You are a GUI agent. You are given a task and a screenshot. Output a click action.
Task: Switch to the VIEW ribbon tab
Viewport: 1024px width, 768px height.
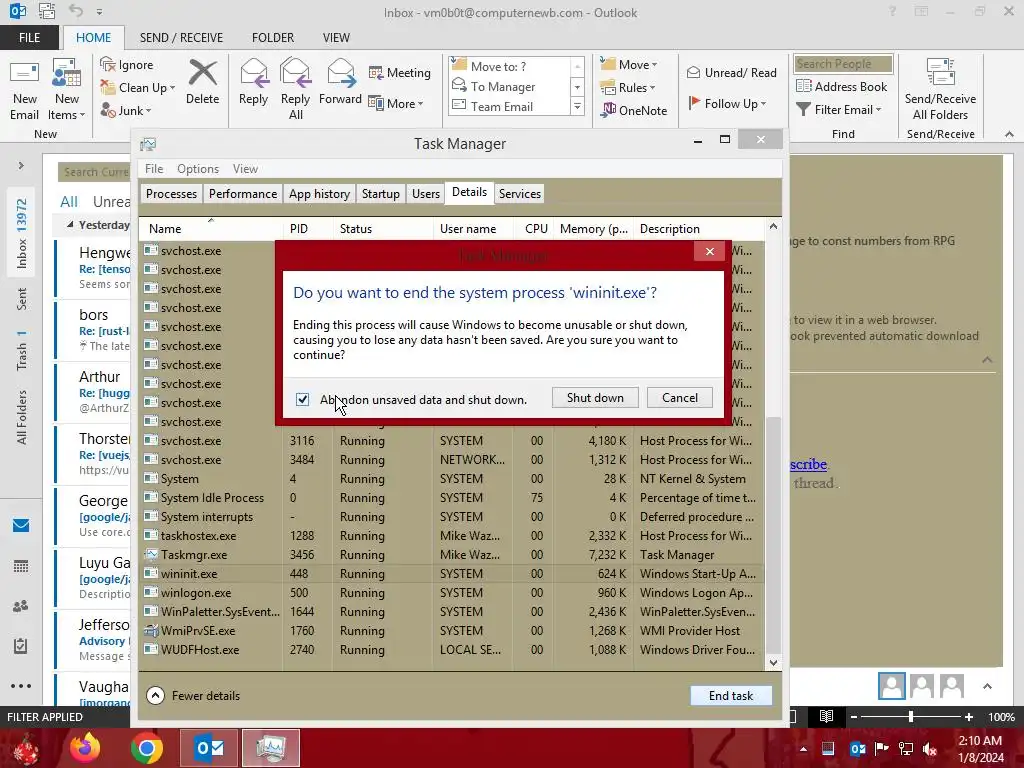tap(336, 38)
